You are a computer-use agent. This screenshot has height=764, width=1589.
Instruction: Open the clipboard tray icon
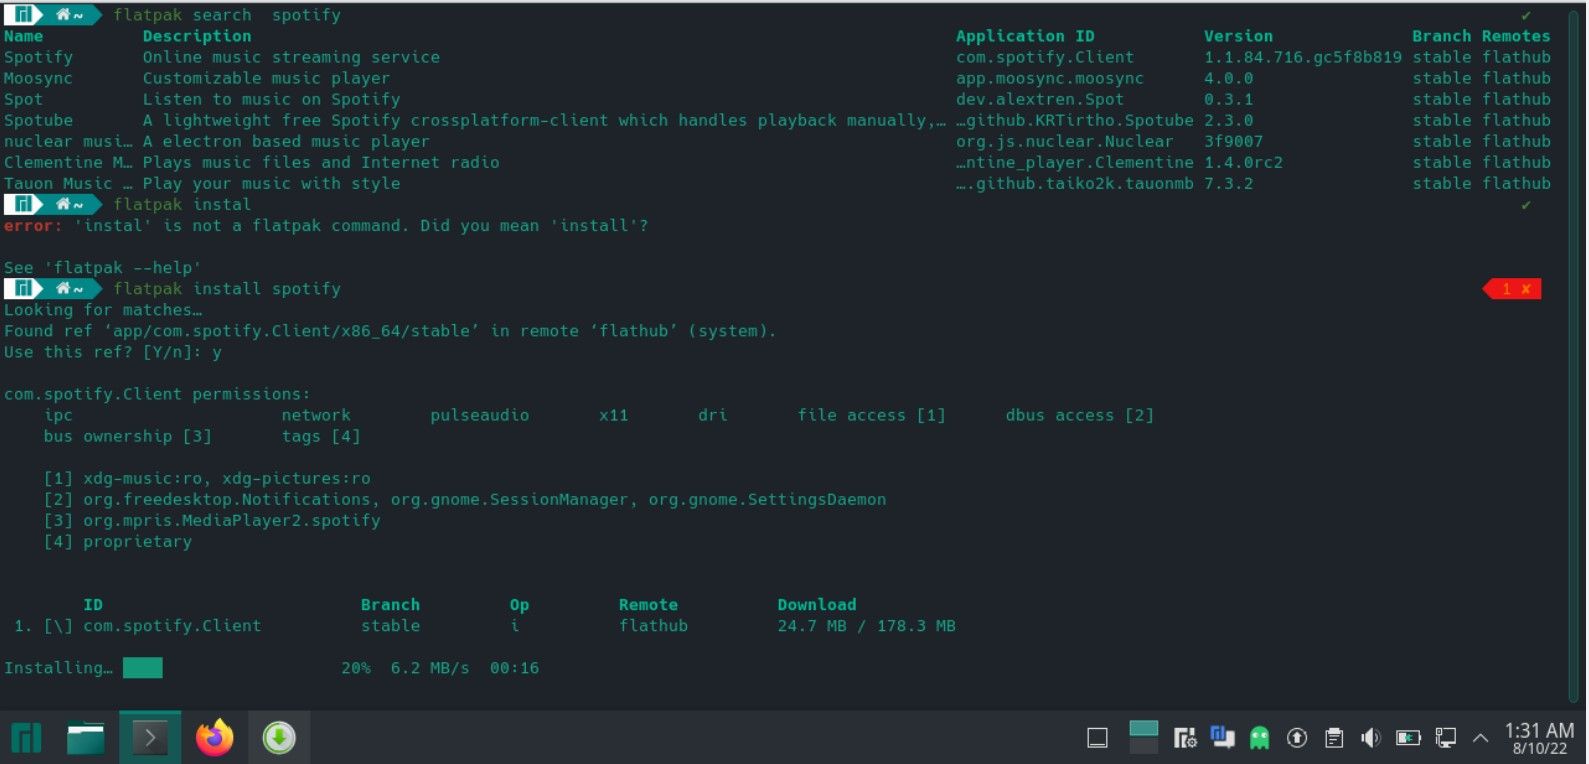pyautogui.click(x=1334, y=738)
